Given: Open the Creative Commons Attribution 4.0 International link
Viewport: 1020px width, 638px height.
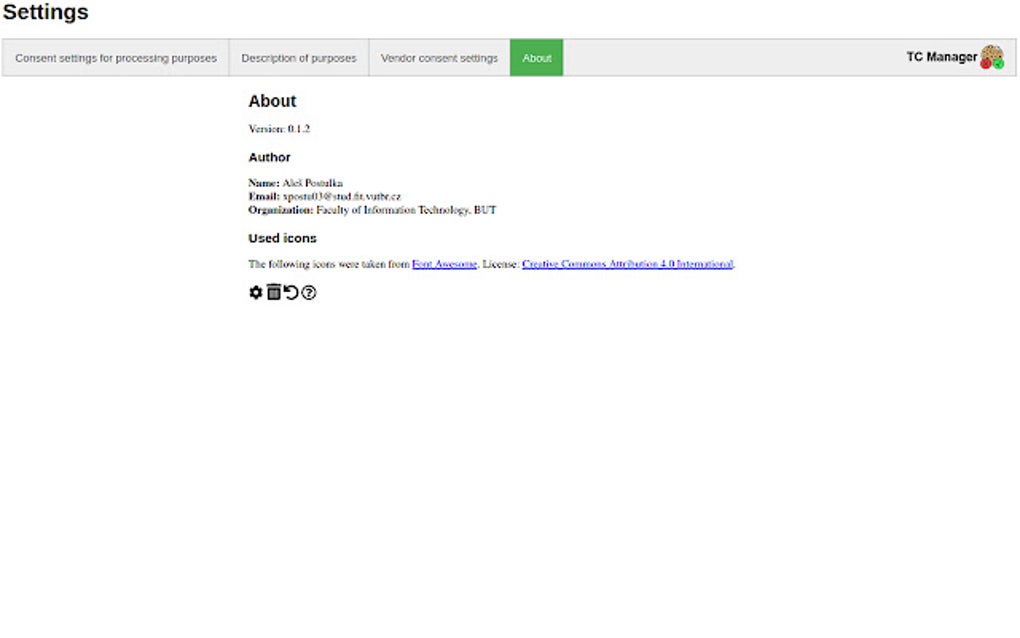Looking at the screenshot, I should click(626, 264).
